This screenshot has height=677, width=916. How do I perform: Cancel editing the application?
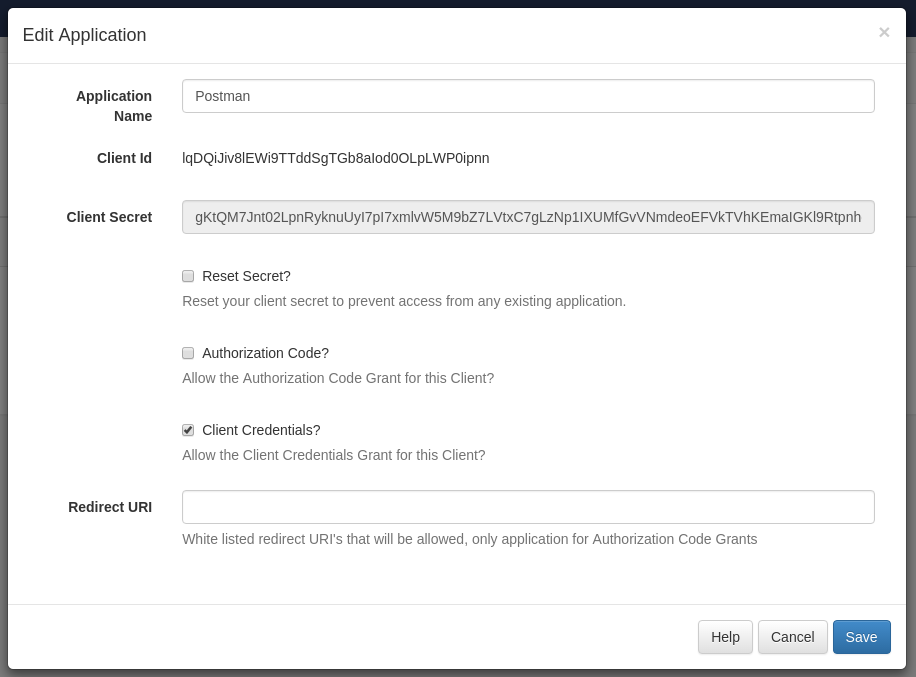coord(792,637)
